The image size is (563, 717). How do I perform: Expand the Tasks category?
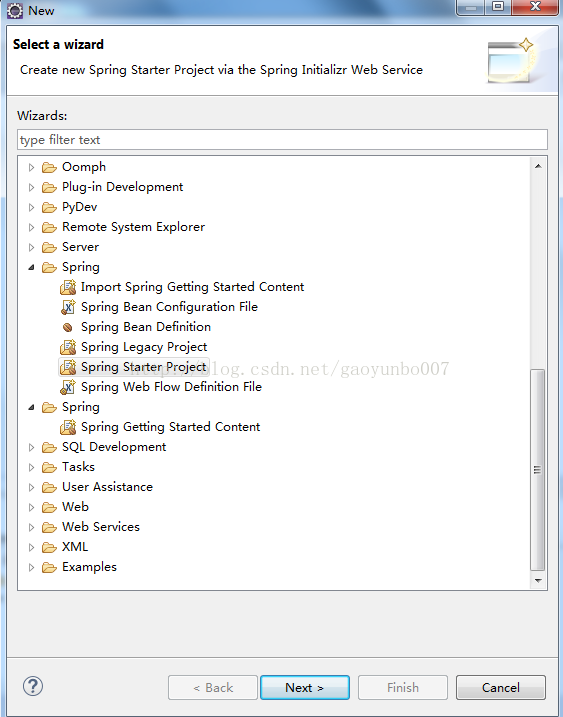[x=31, y=467]
